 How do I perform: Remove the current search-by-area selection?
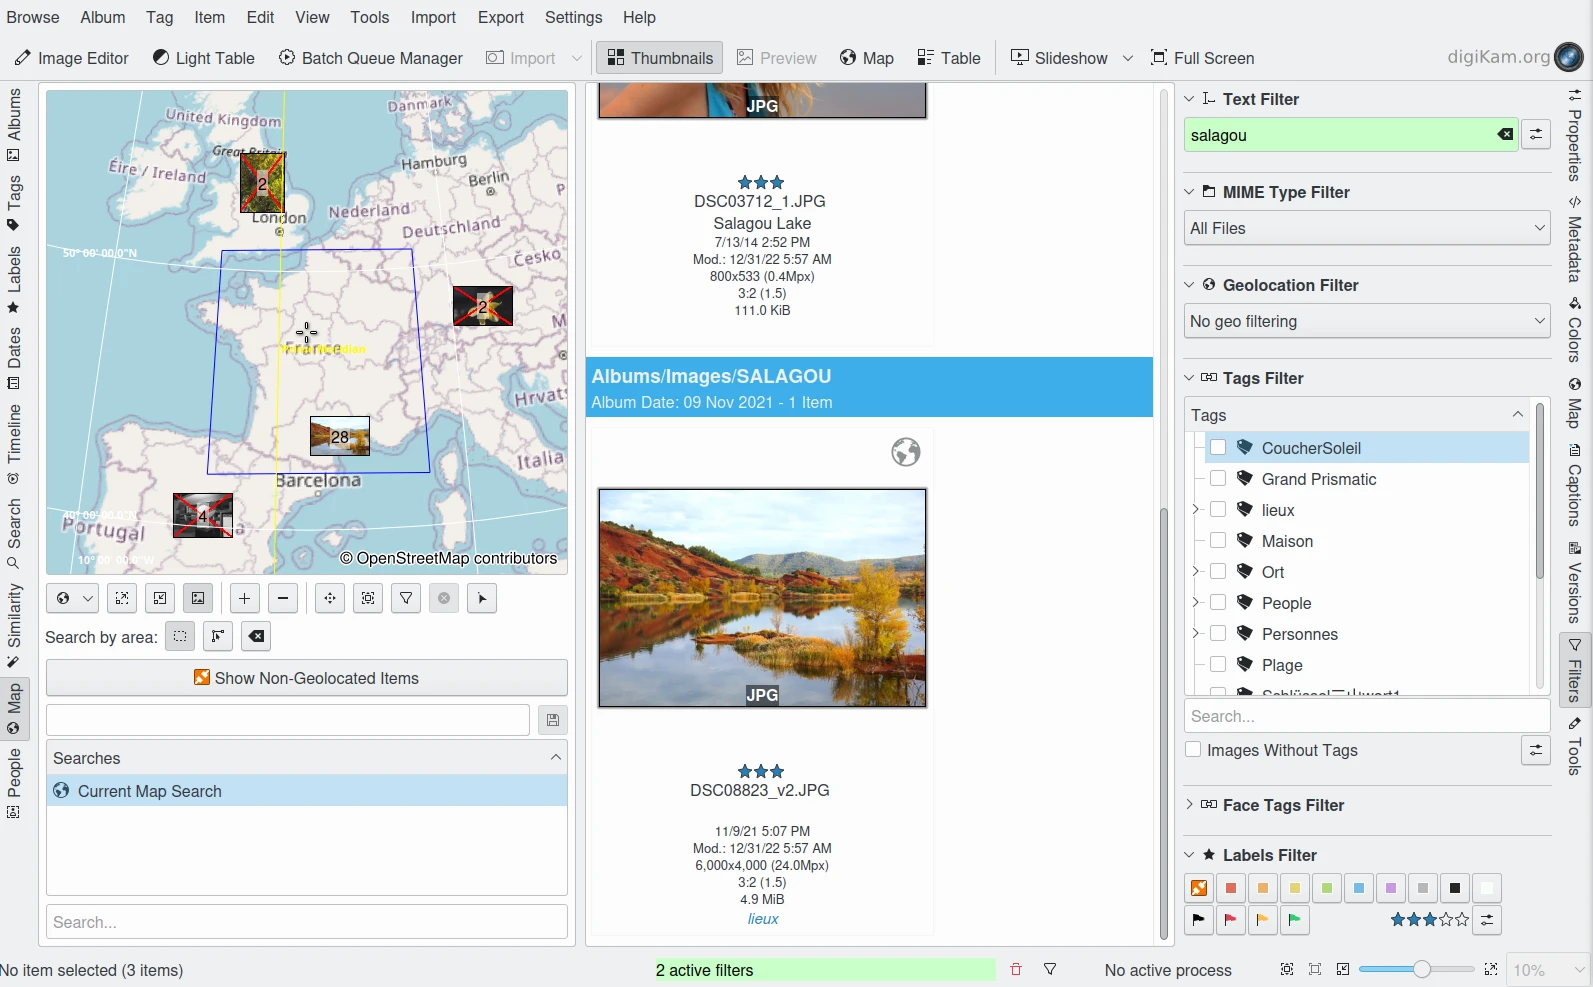tap(257, 637)
